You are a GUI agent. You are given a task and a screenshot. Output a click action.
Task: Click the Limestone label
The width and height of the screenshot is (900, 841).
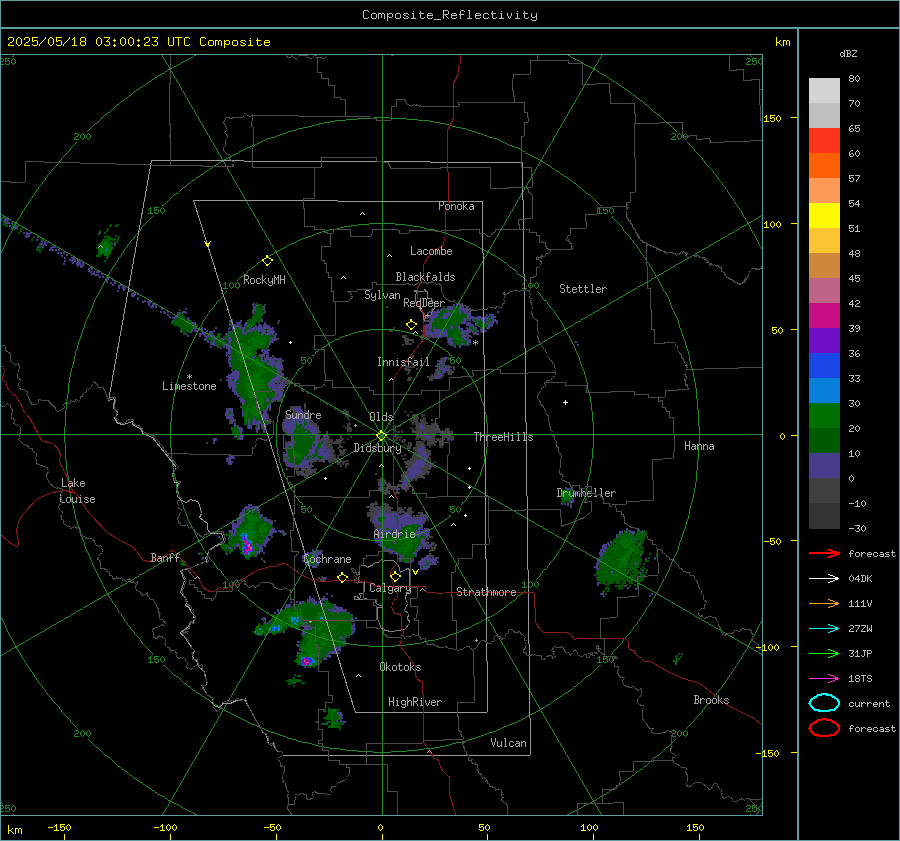click(x=189, y=386)
